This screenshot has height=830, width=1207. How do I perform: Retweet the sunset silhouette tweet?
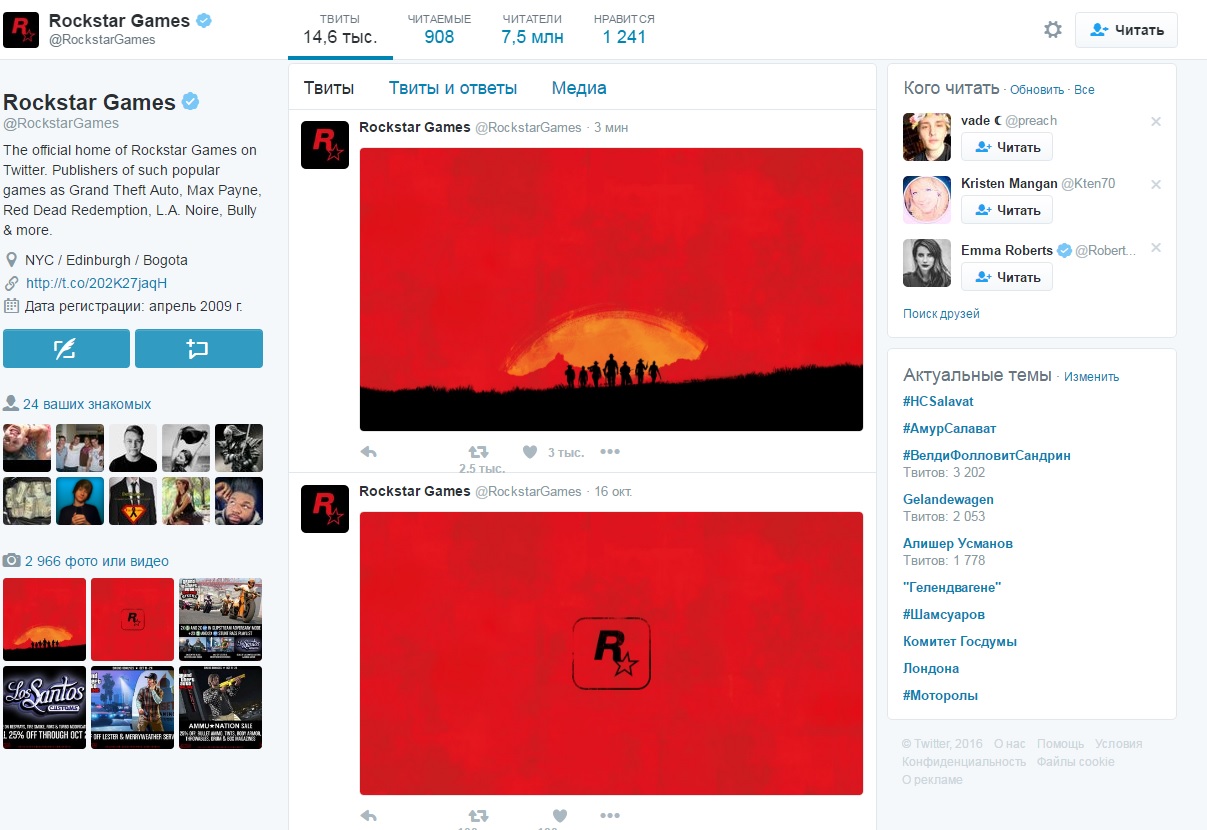[479, 452]
